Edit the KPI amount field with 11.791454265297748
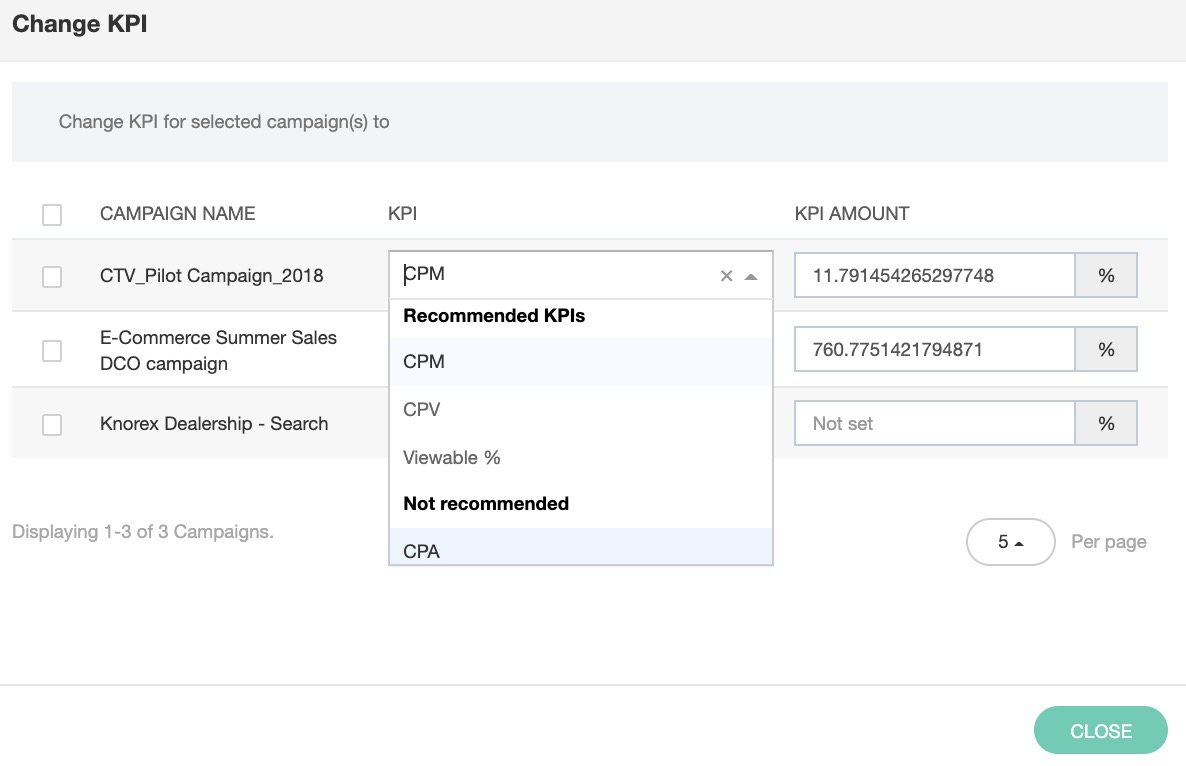The width and height of the screenshot is (1186, 766). coord(934,276)
